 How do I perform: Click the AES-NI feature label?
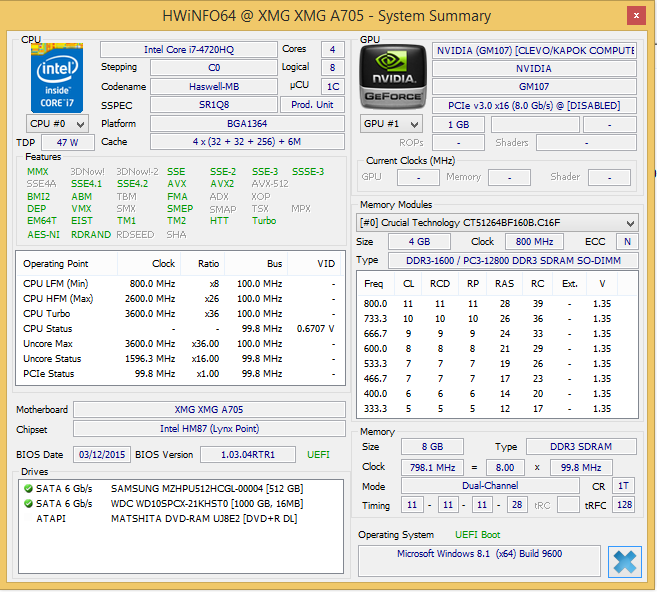(44, 235)
